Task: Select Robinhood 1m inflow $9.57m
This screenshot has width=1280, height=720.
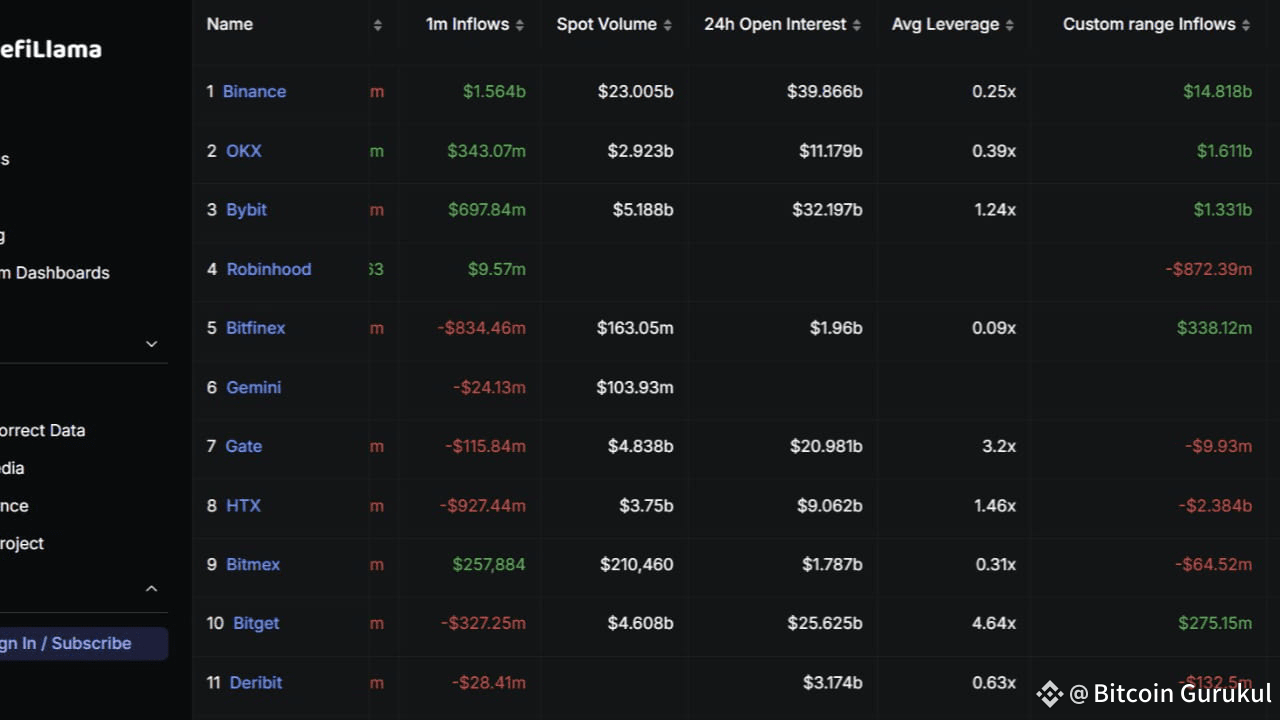Action: [x=497, y=269]
